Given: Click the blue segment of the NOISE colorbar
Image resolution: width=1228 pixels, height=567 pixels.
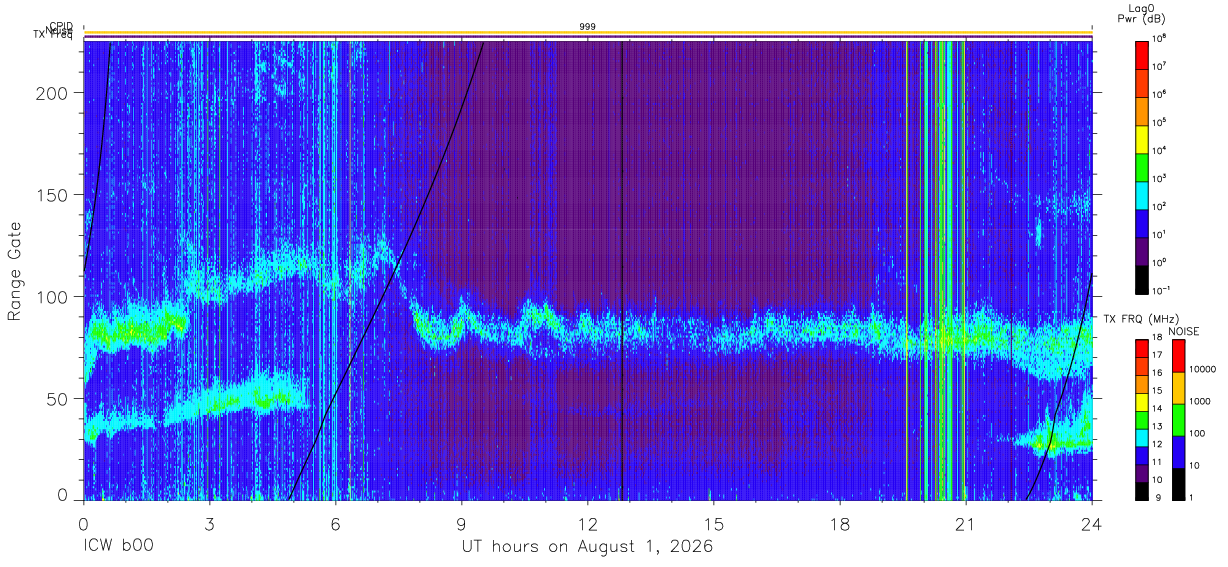Looking at the screenshot, I should [x=1177, y=452].
